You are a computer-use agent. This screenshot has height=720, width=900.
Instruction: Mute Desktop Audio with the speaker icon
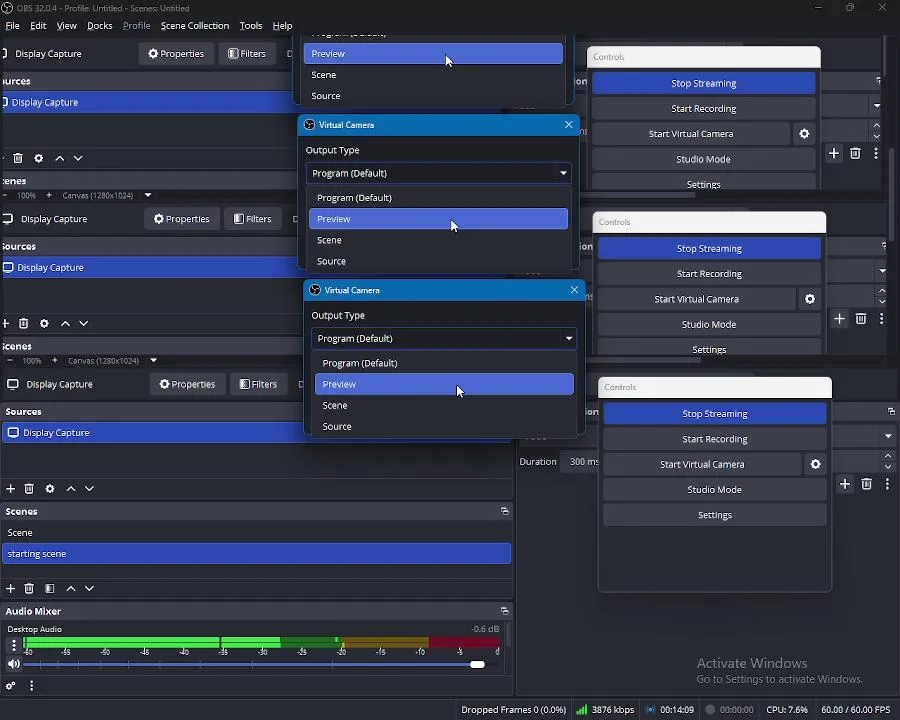pos(14,664)
